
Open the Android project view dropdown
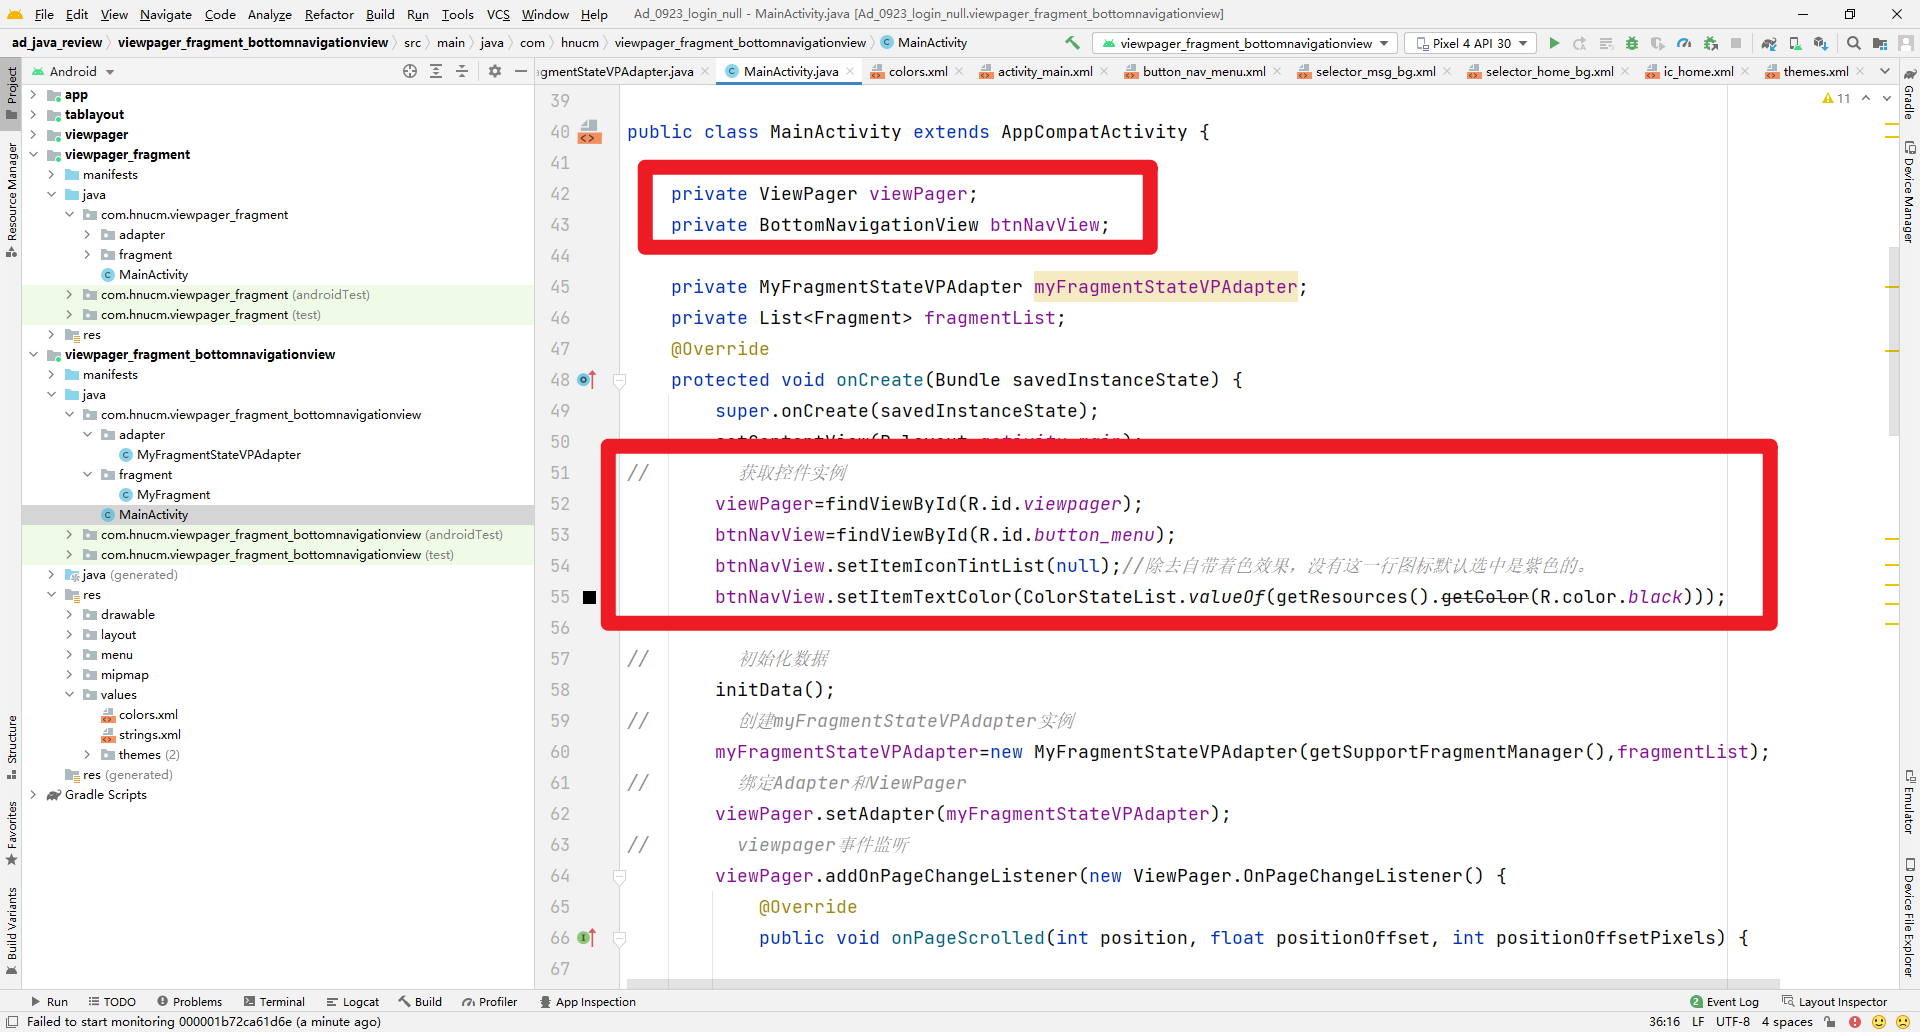pos(73,71)
